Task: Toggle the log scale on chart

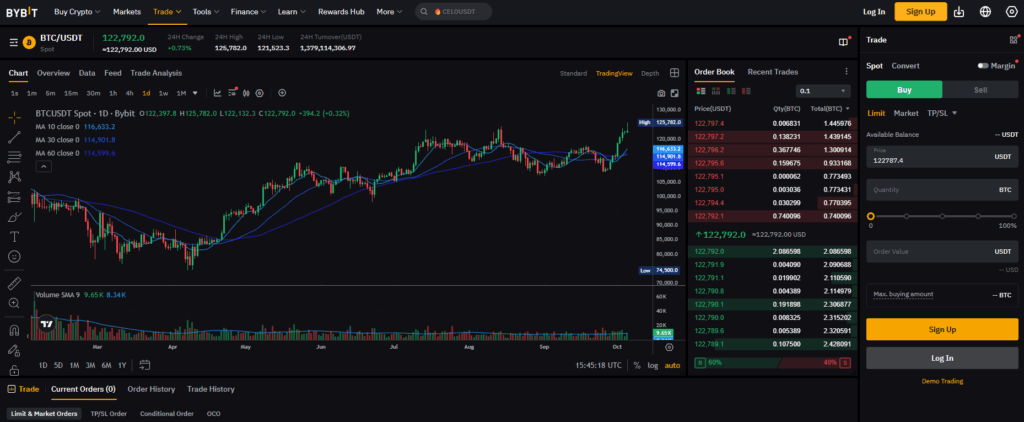Action: (x=653, y=365)
